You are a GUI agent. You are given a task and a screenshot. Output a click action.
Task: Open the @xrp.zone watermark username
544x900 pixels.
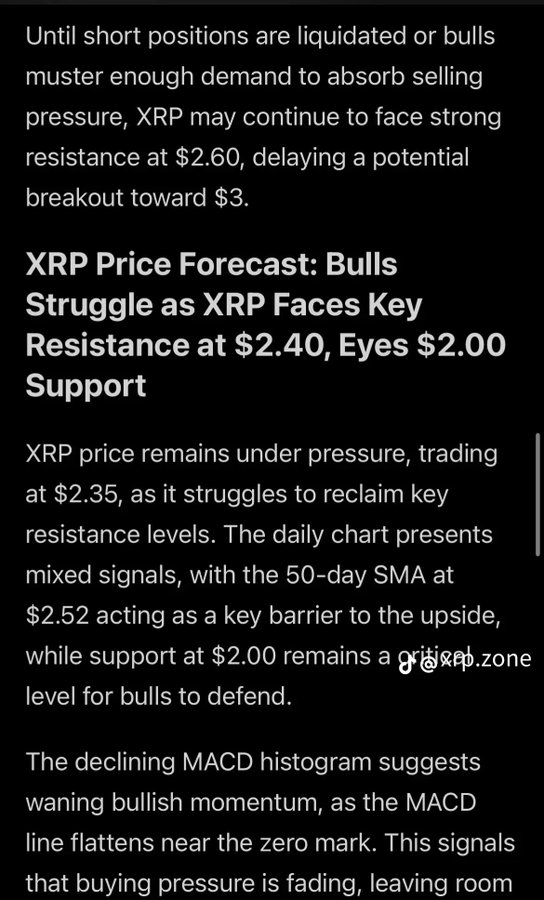point(475,660)
